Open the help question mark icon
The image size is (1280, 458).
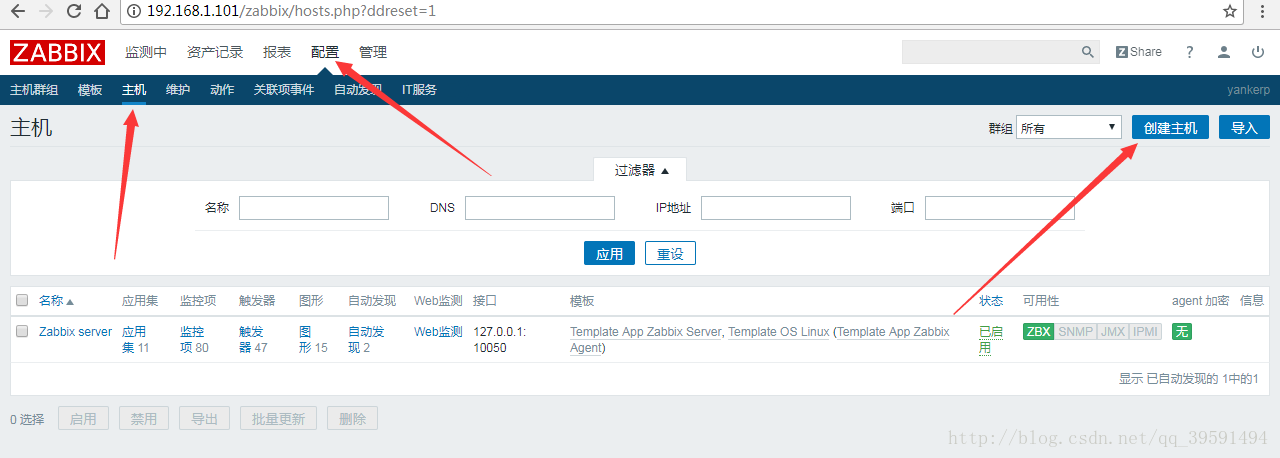click(1190, 52)
